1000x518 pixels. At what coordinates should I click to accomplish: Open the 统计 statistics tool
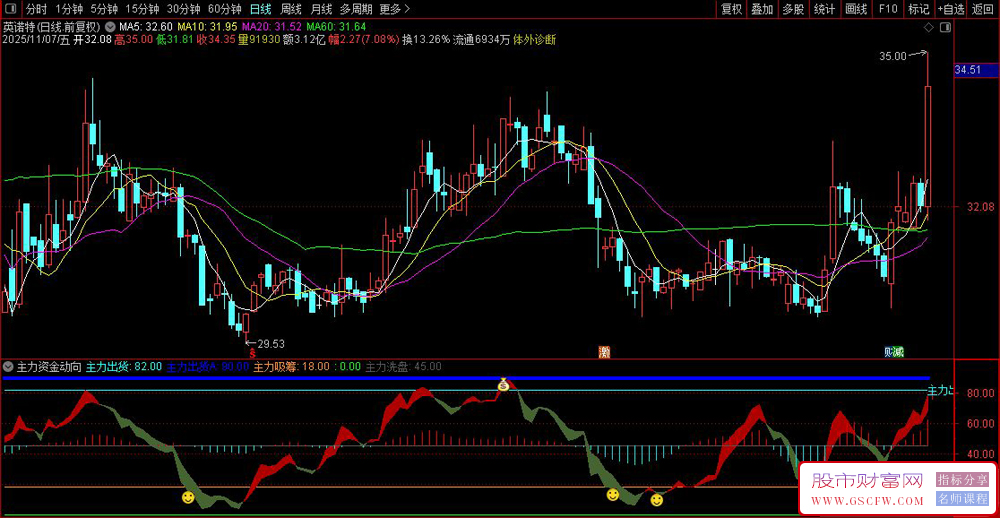pos(825,9)
